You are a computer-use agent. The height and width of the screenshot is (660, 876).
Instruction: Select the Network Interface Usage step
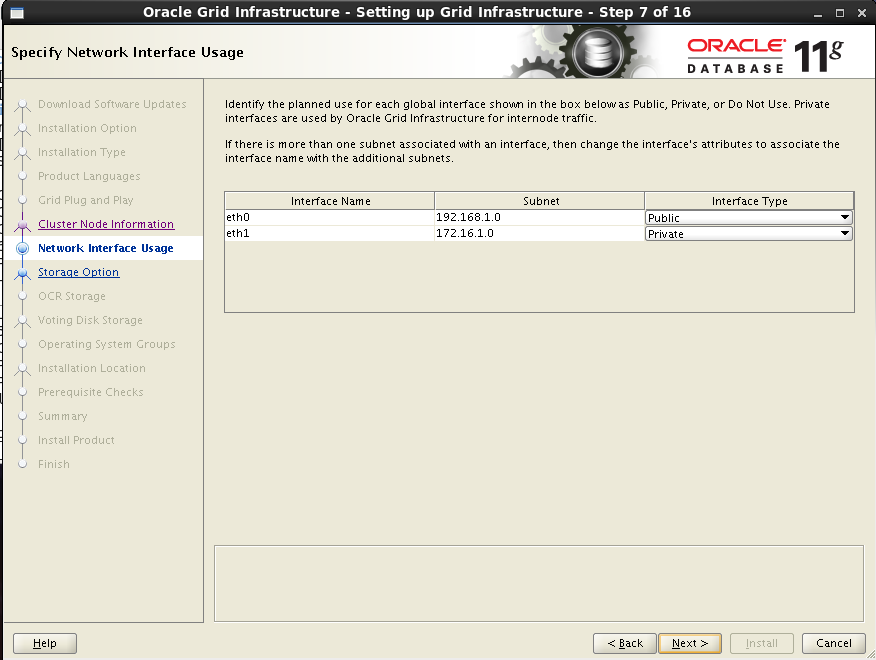(x=106, y=248)
